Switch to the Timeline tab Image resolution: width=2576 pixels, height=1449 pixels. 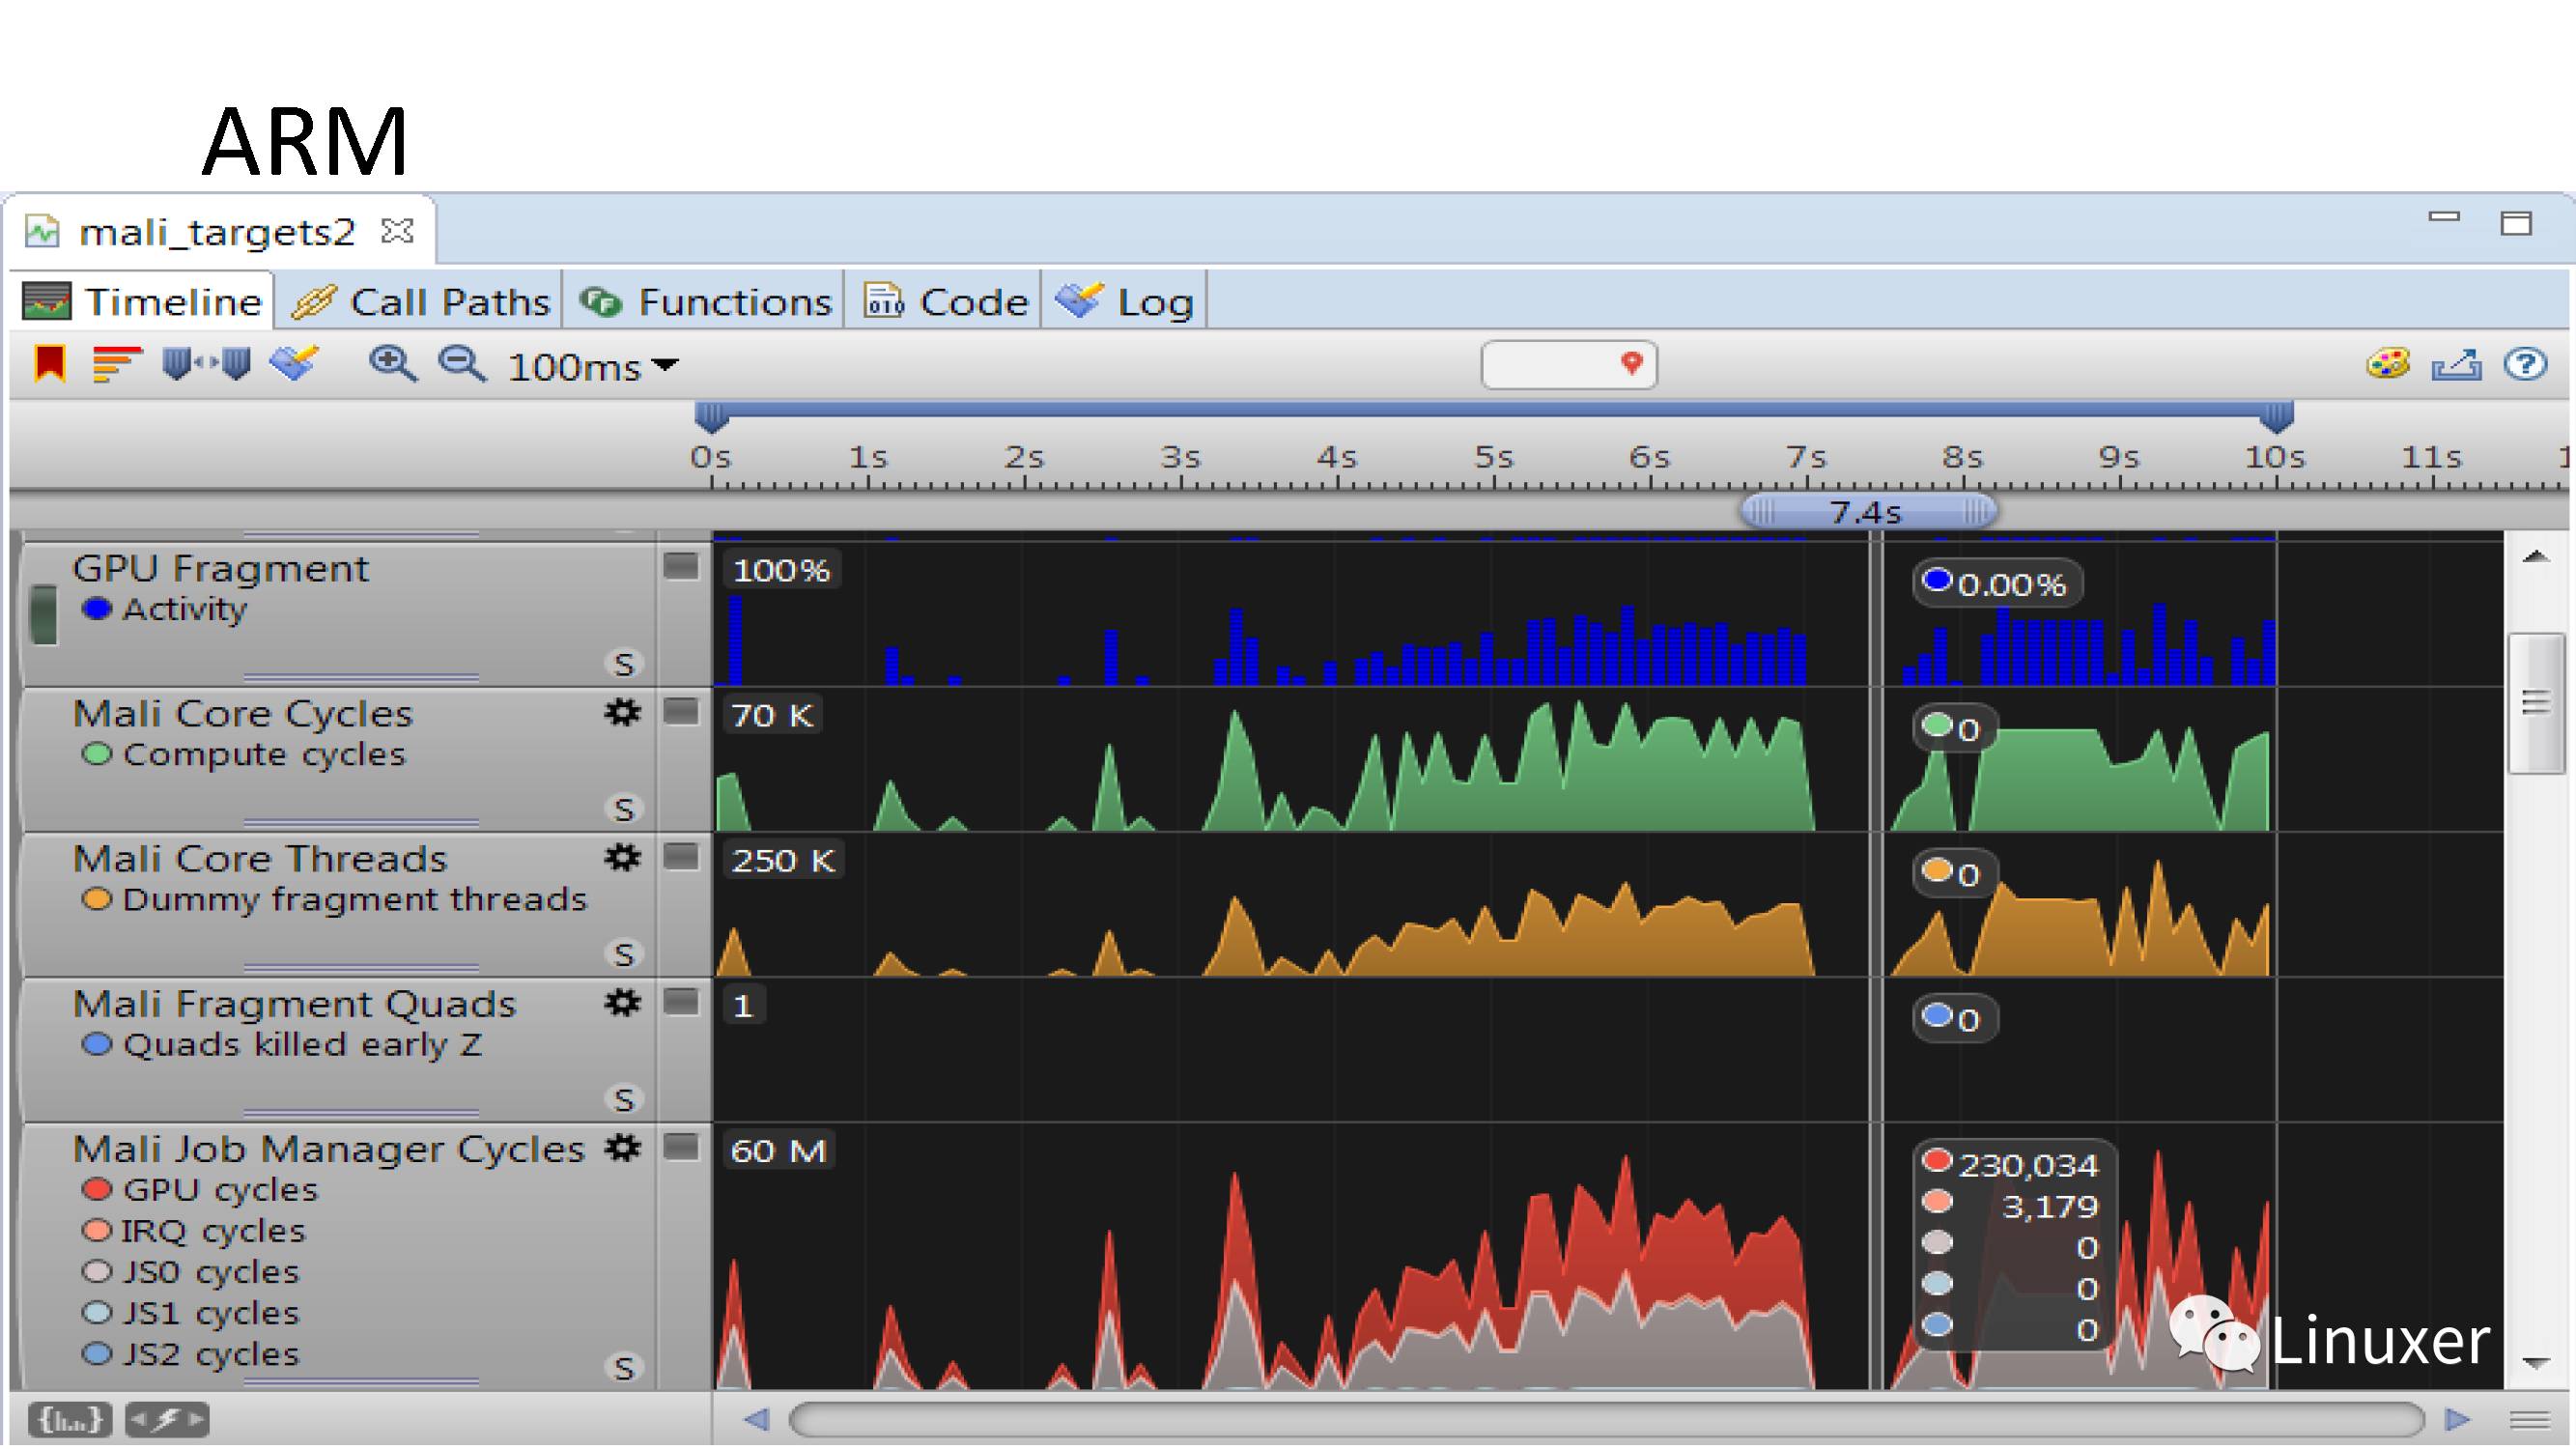point(143,301)
